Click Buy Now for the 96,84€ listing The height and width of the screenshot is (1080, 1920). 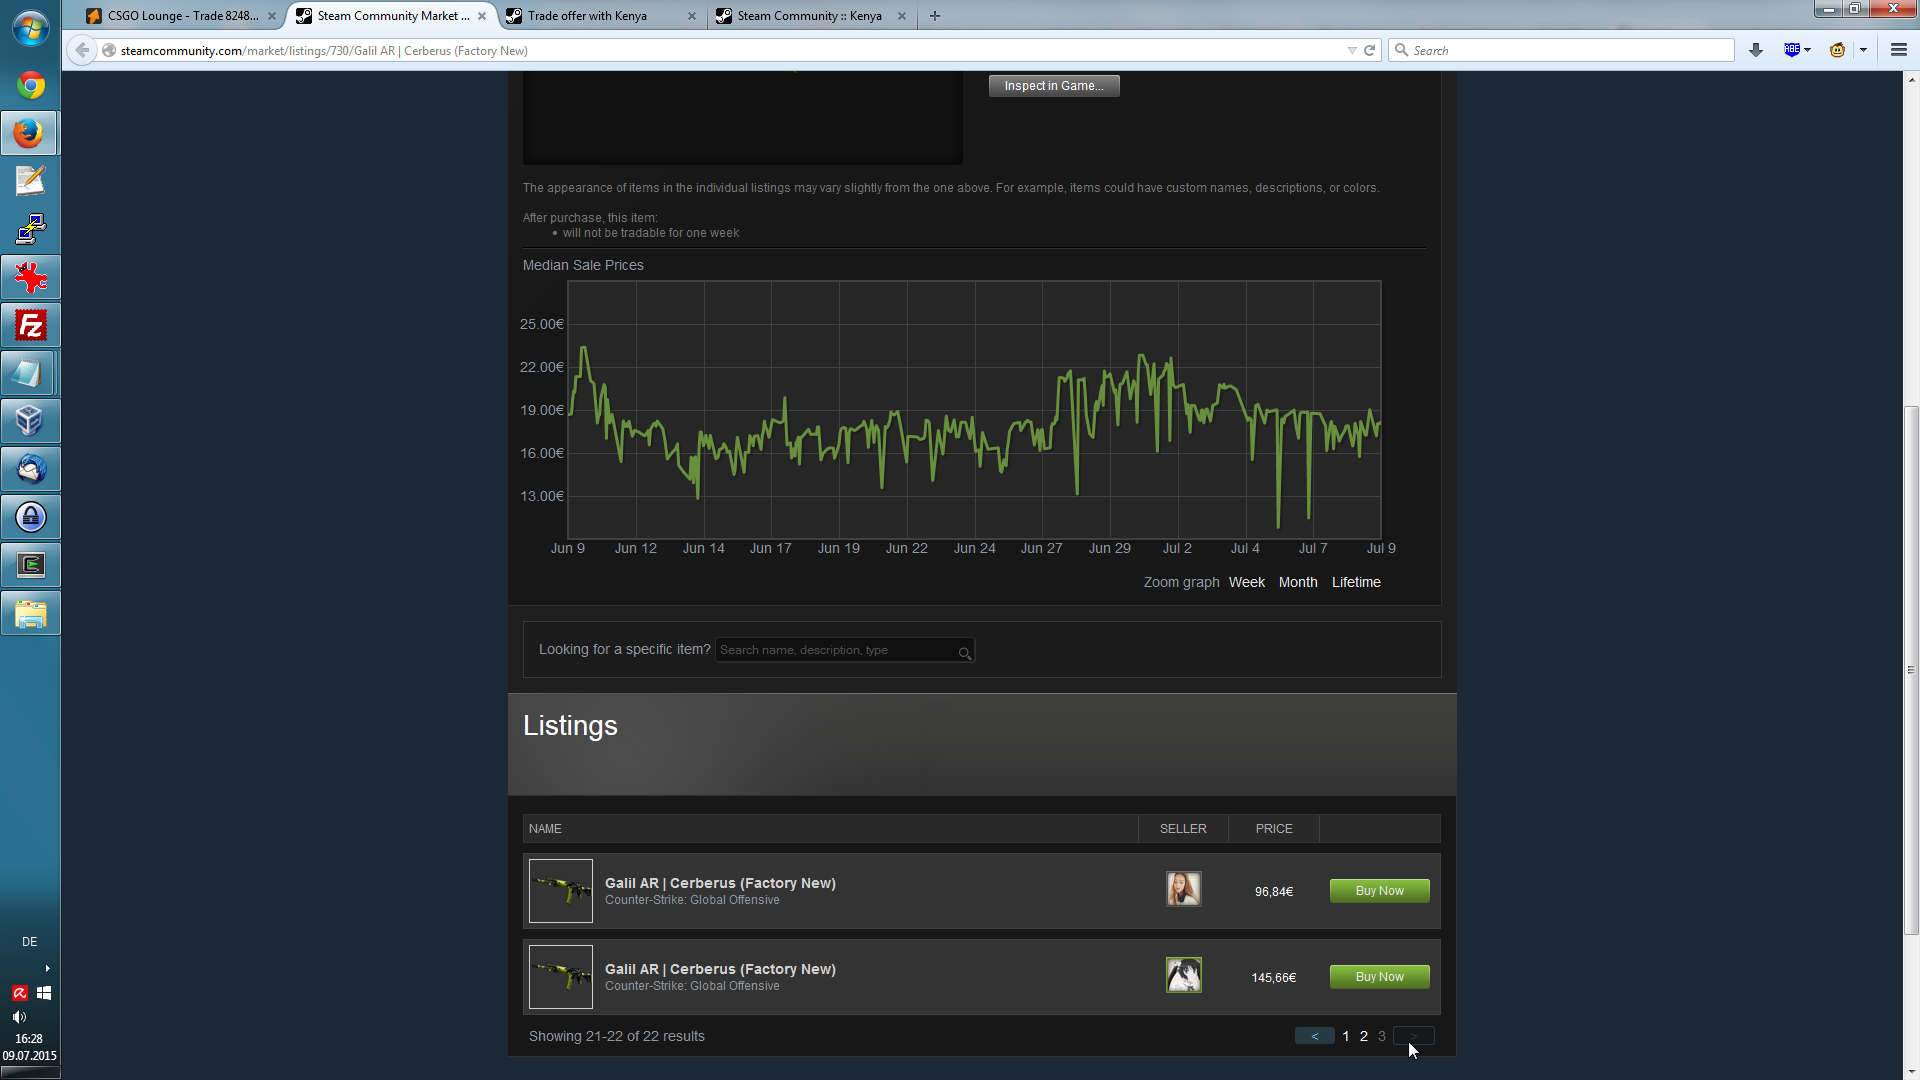tap(1379, 891)
